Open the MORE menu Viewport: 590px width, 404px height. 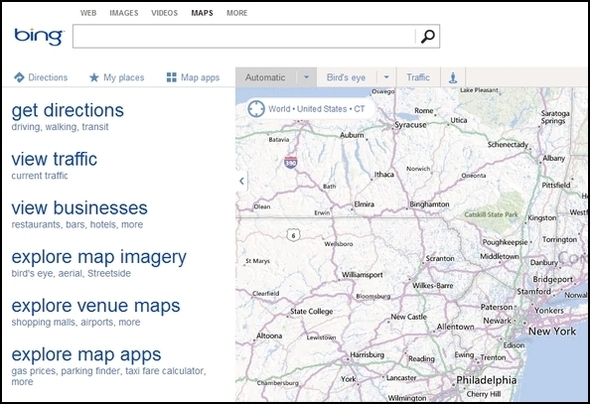(237, 13)
